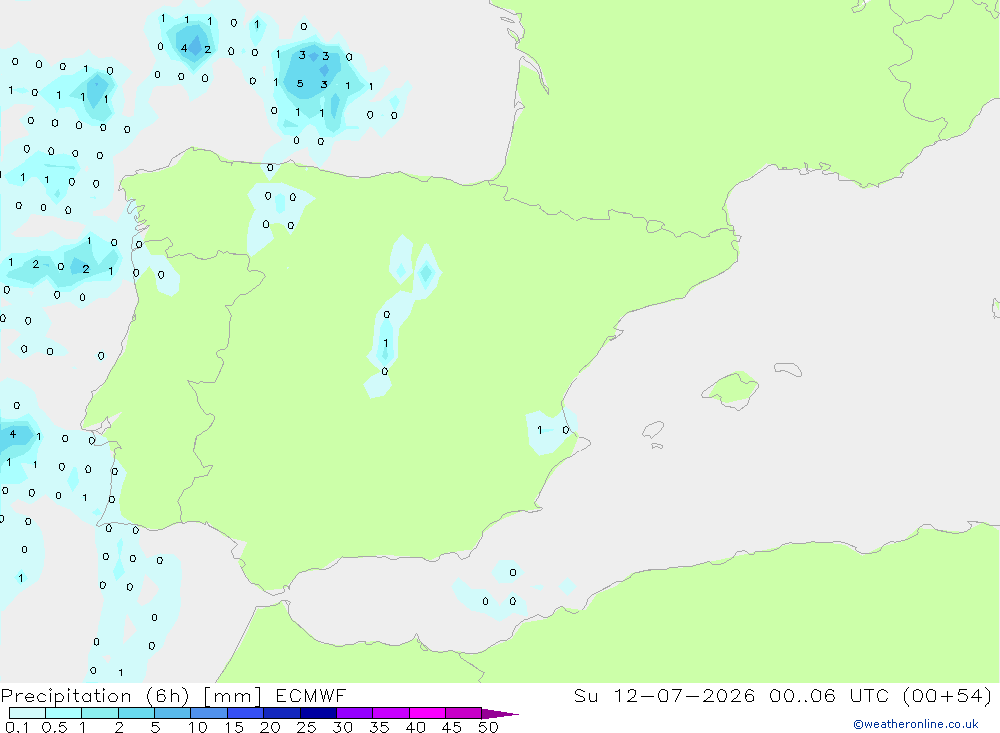Click the "(00+54)" forecast offset text

point(947,695)
